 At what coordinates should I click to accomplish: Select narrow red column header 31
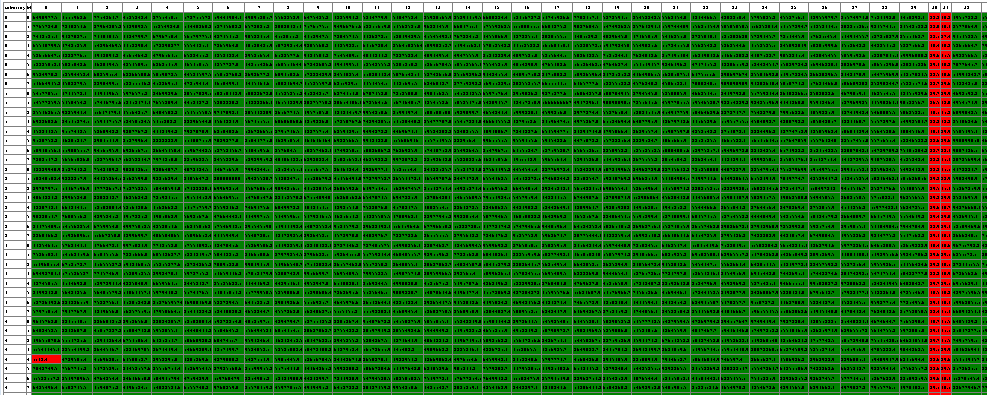[x=946, y=8]
